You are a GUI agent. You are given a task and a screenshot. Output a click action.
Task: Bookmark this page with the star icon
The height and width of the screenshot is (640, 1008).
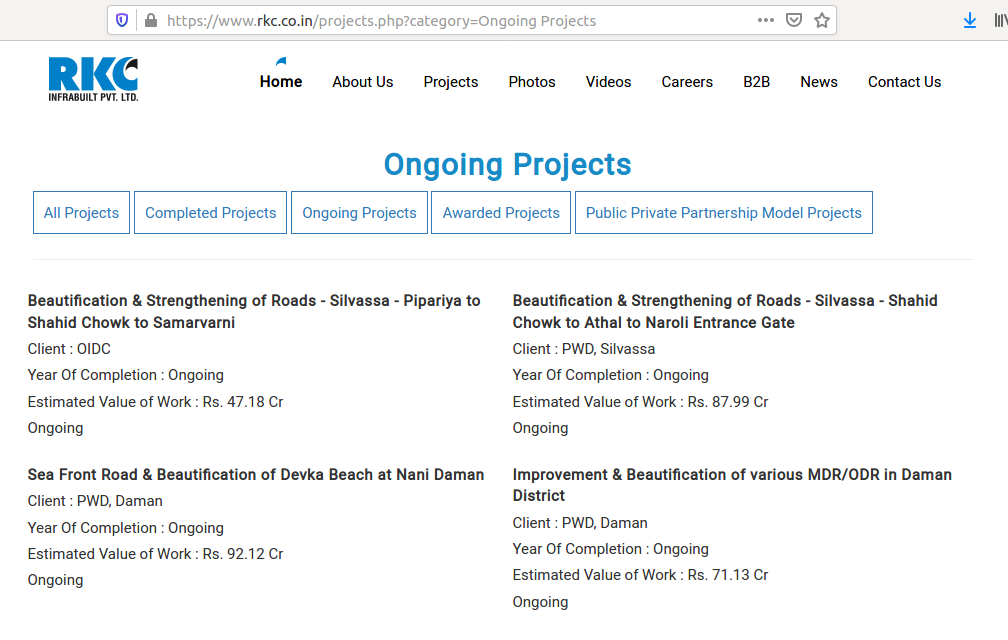click(x=822, y=20)
